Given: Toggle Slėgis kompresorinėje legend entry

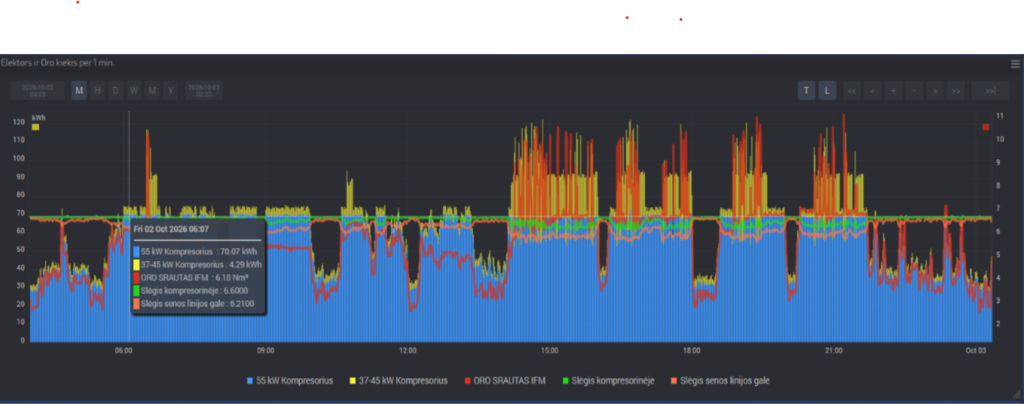Looking at the screenshot, I should point(609,381).
